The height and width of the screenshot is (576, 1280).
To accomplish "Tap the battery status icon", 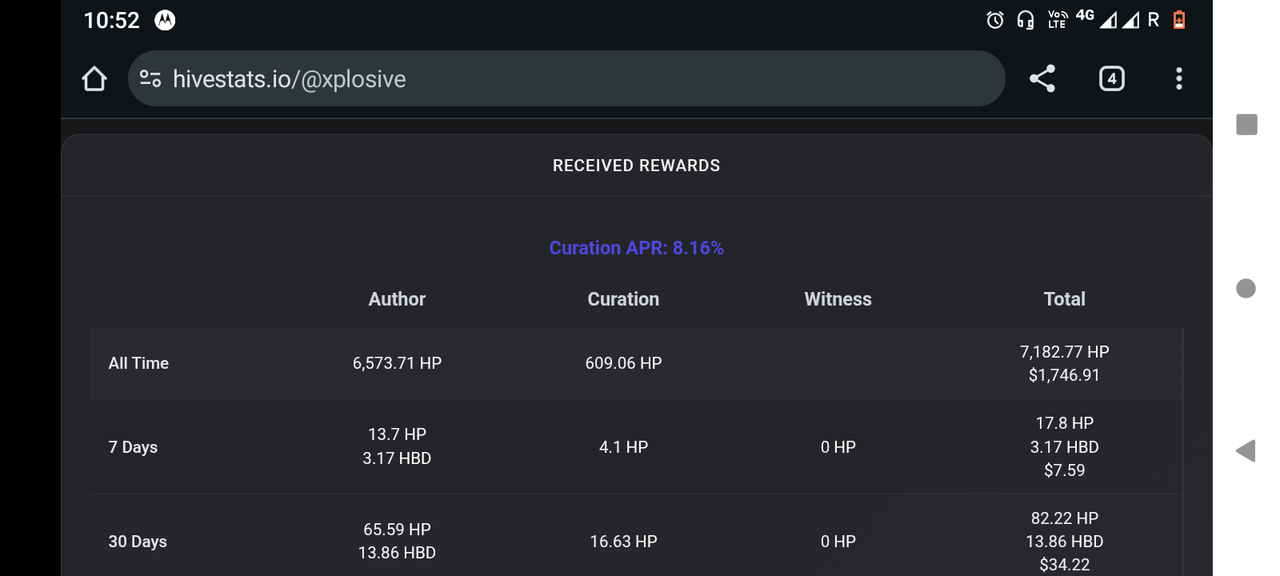I will [x=1179, y=20].
